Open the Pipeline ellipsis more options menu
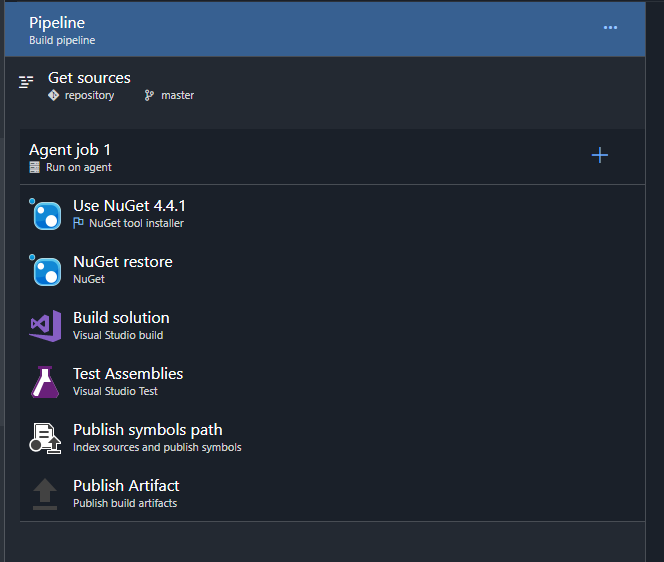 [610, 28]
